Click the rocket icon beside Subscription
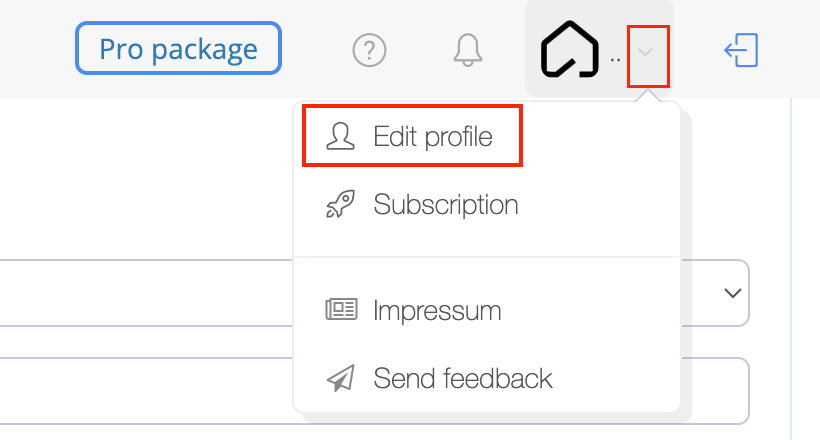This screenshot has width=820, height=440. tap(340, 204)
